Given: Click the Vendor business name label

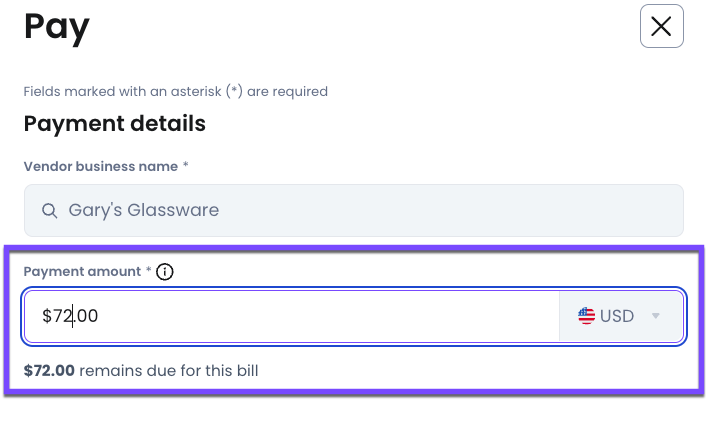Looking at the screenshot, I should pos(100,166).
